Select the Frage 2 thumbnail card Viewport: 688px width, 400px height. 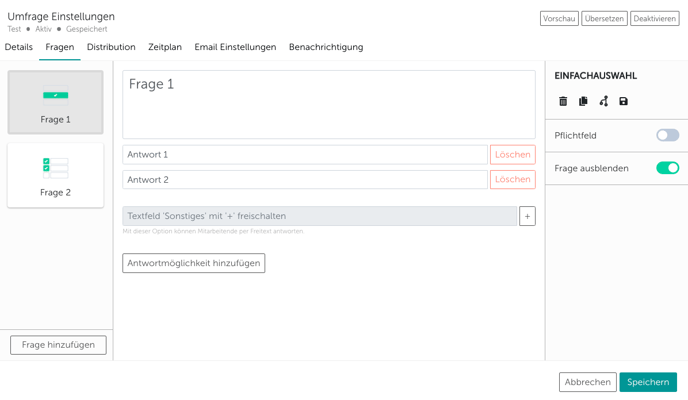click(x=55, y=175)
